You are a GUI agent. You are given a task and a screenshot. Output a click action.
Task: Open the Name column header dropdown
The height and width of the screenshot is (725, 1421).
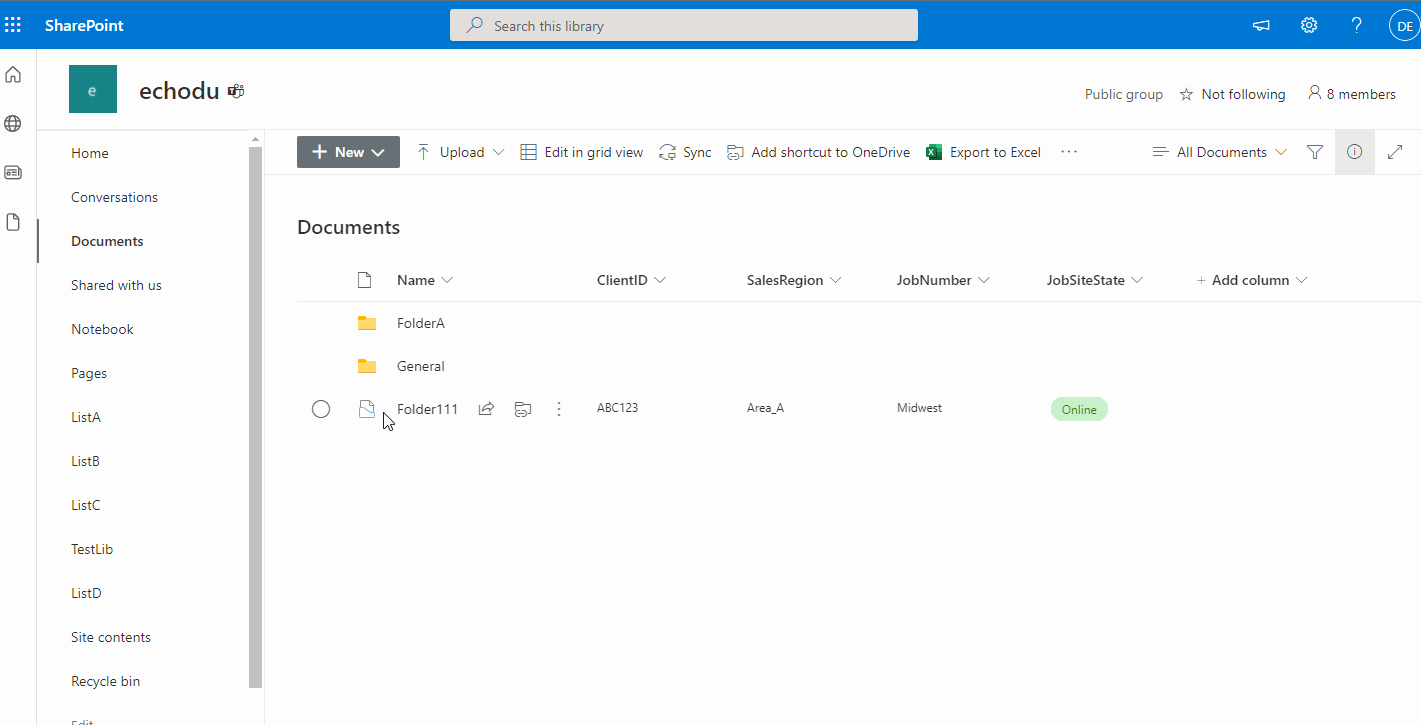point(425,280)
